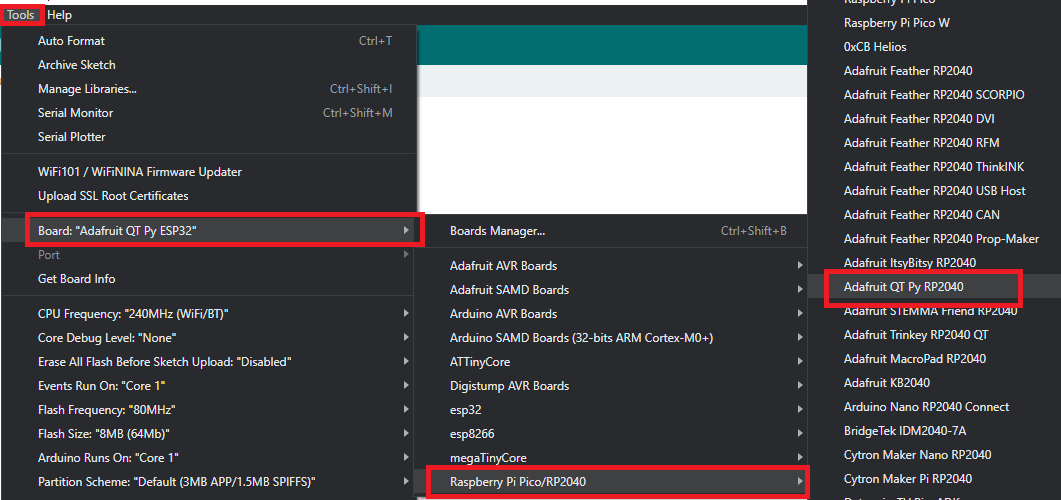Pick Arduino Nano RP2040 Connect board
The image size is (1061, 500).
tap(926, 407)
